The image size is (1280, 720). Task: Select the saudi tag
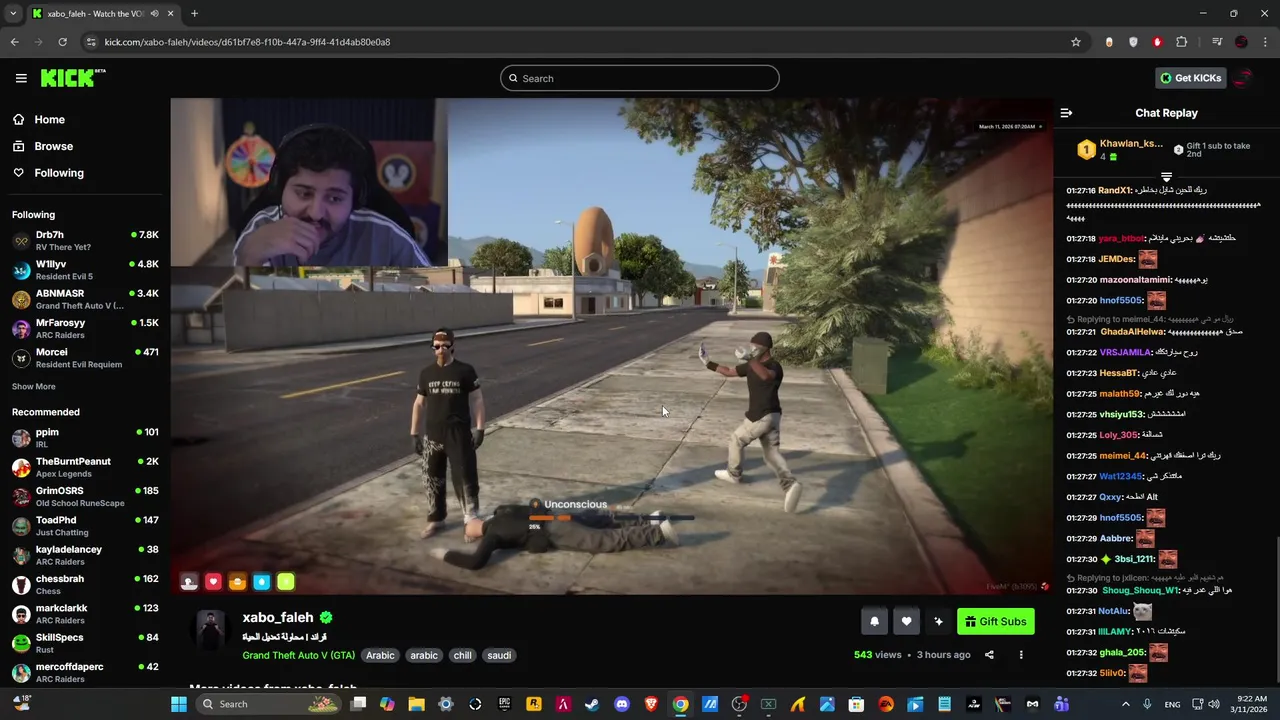[499, 656]
